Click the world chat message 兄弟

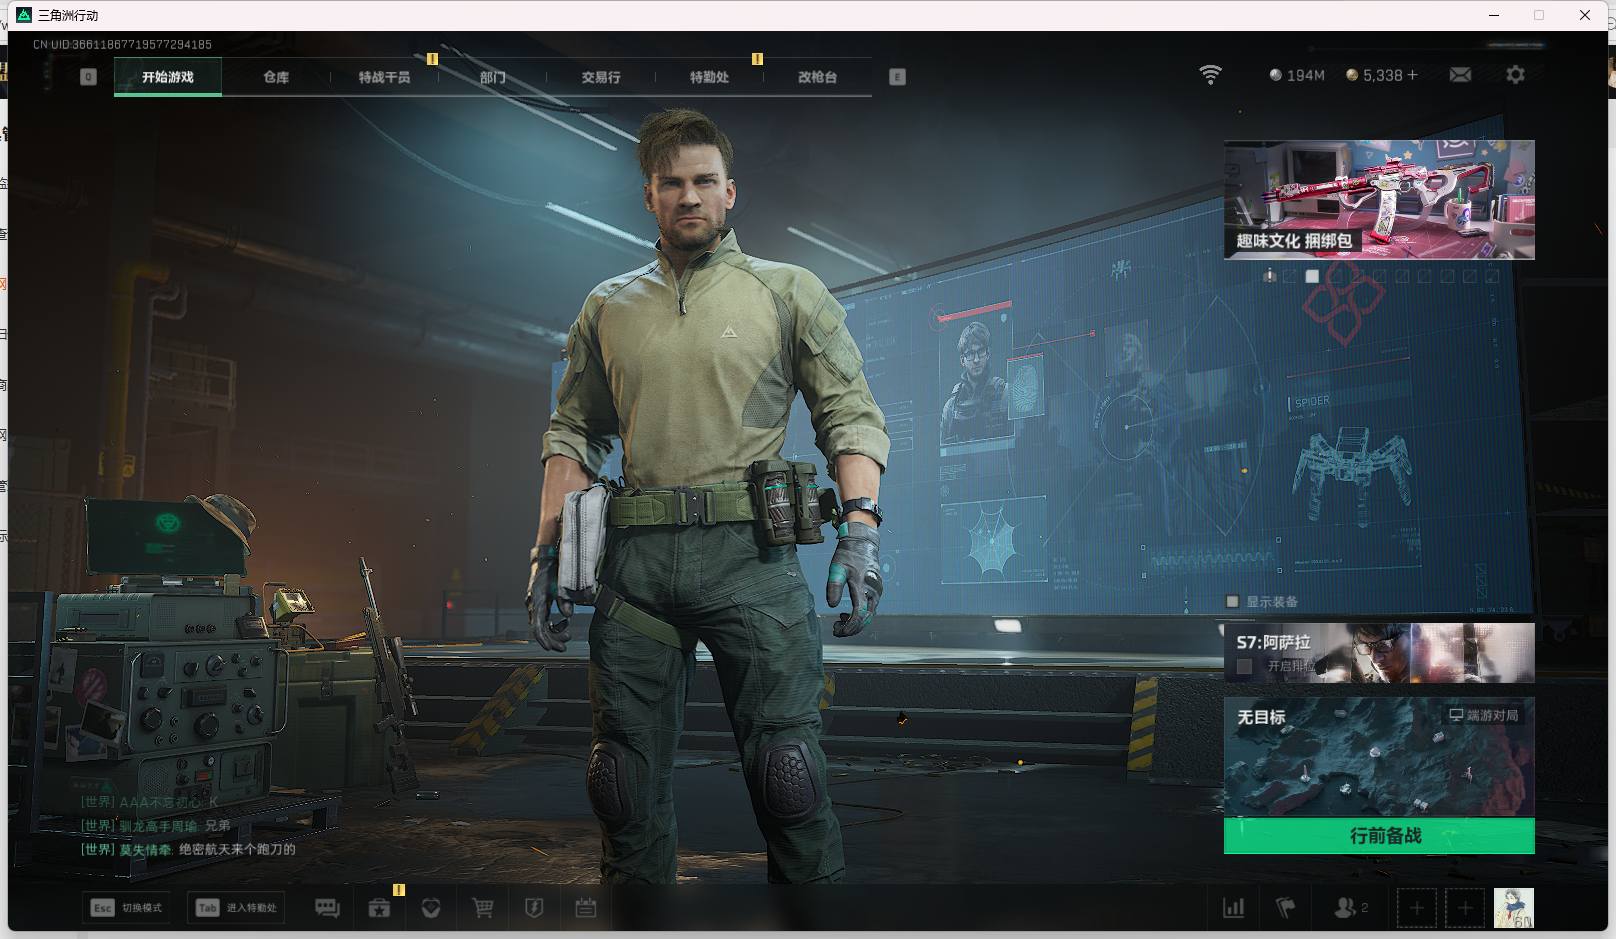[217, 826]
